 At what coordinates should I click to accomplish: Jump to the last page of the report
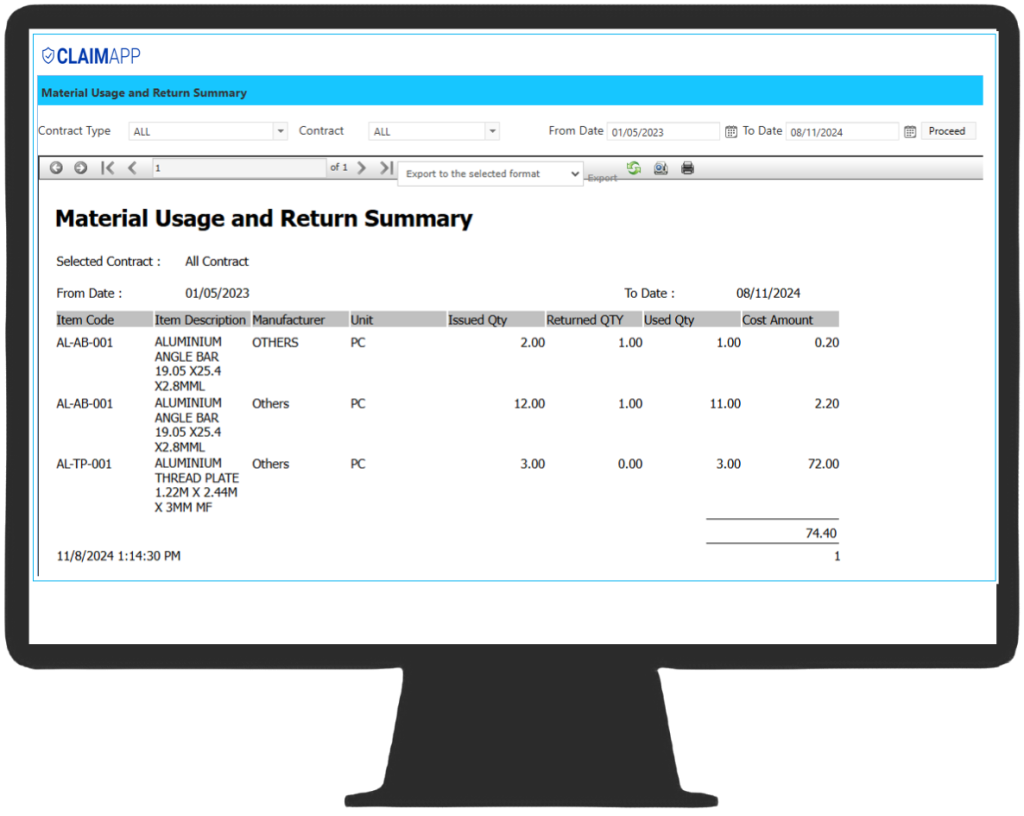click(x=386, y=168)
